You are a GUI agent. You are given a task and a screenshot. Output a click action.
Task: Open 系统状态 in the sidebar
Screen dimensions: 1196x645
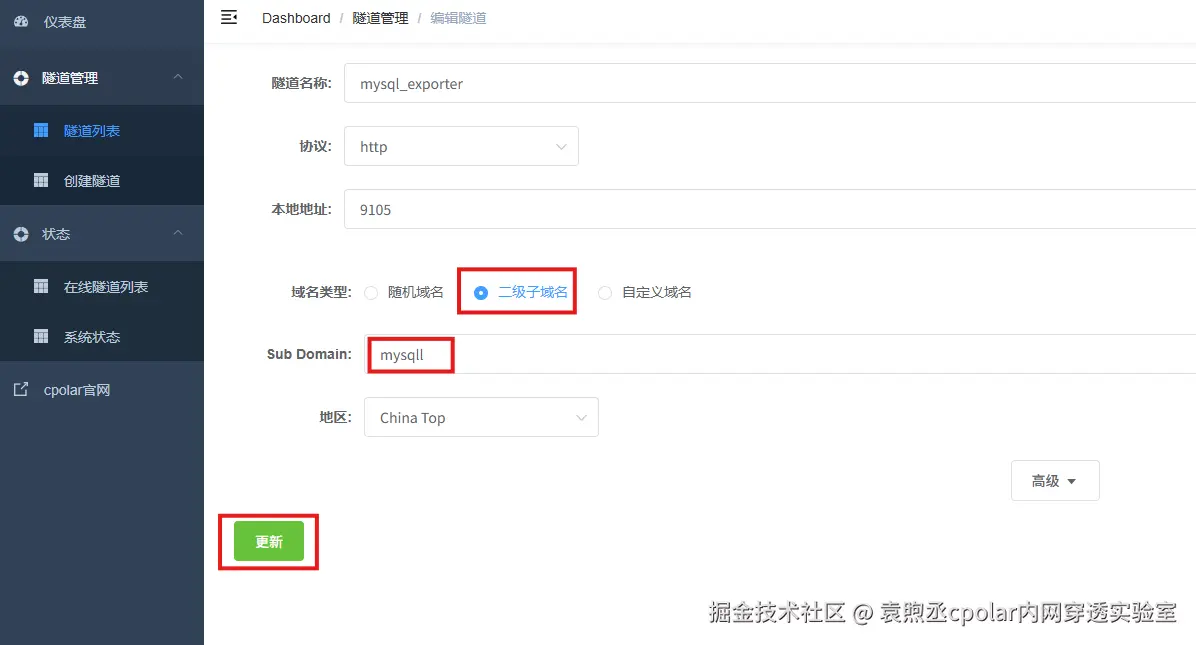[102, 336]
